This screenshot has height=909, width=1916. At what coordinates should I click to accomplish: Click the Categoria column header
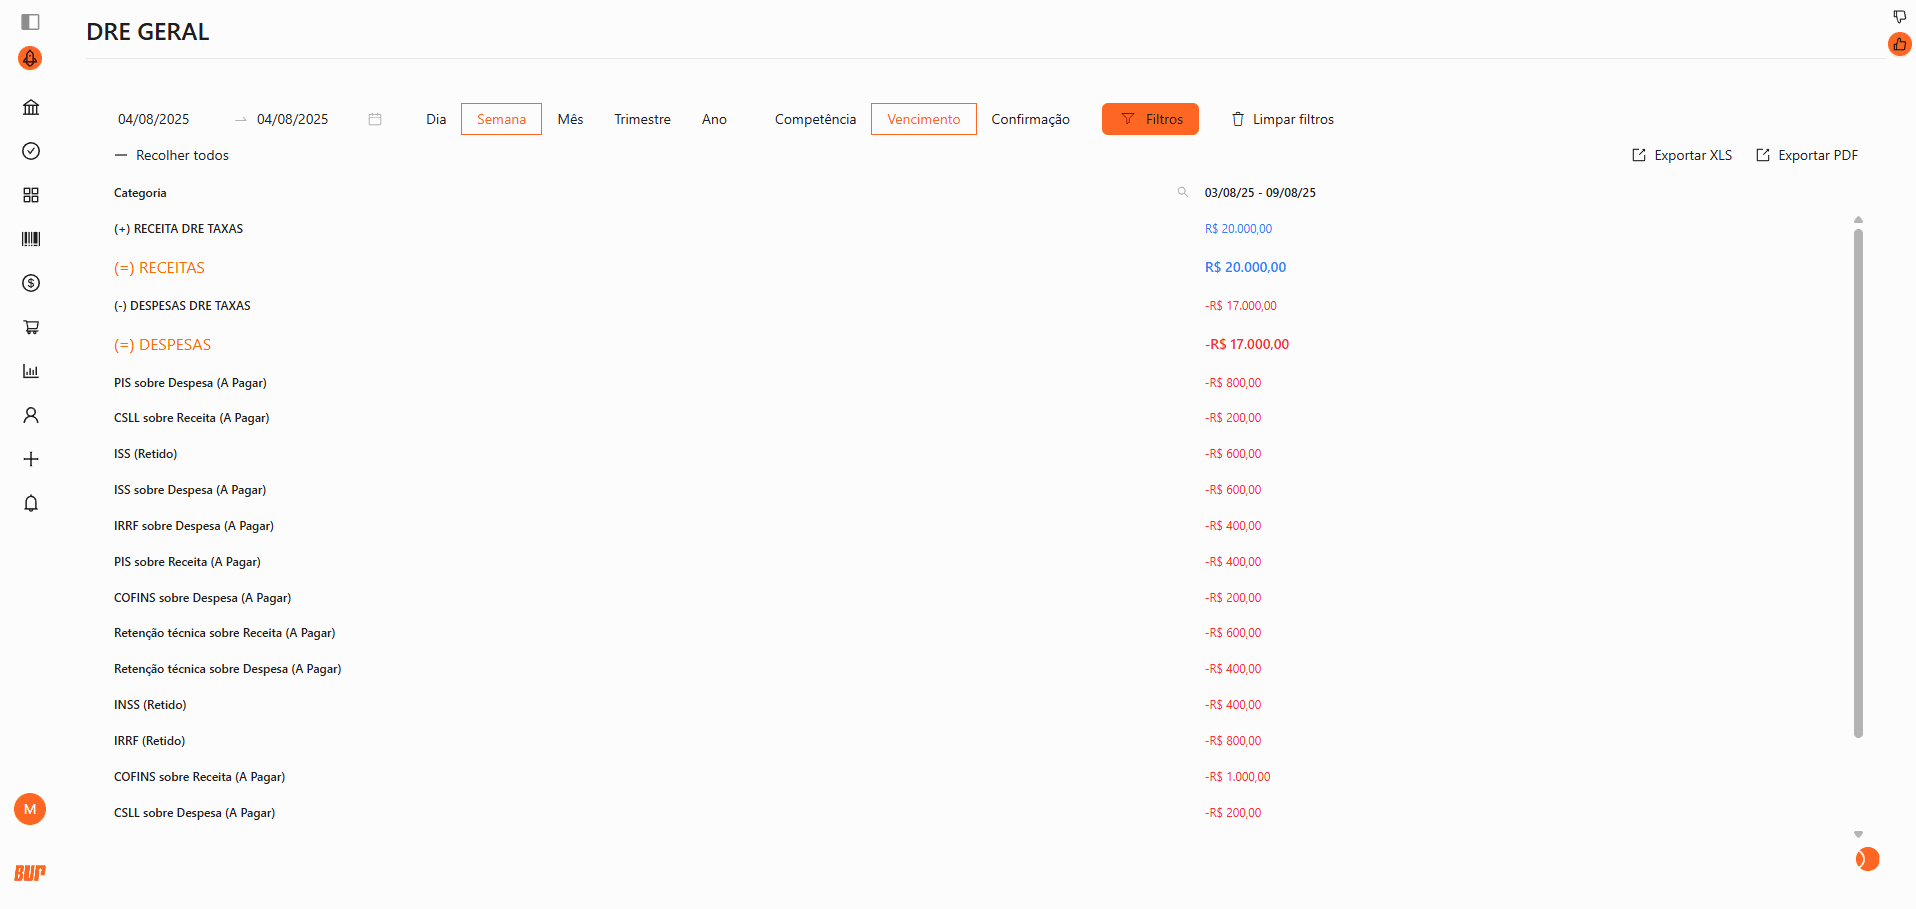[140, 193]
